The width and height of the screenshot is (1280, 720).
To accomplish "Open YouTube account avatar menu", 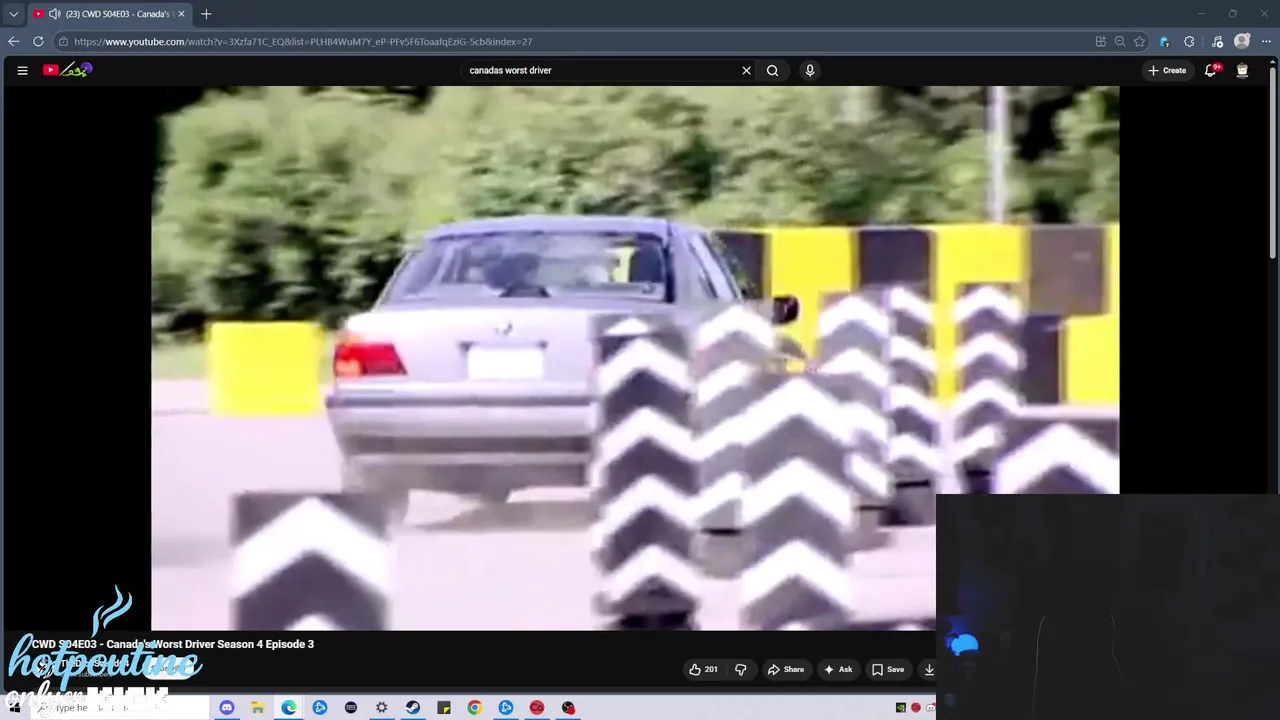I will 1242,70.
